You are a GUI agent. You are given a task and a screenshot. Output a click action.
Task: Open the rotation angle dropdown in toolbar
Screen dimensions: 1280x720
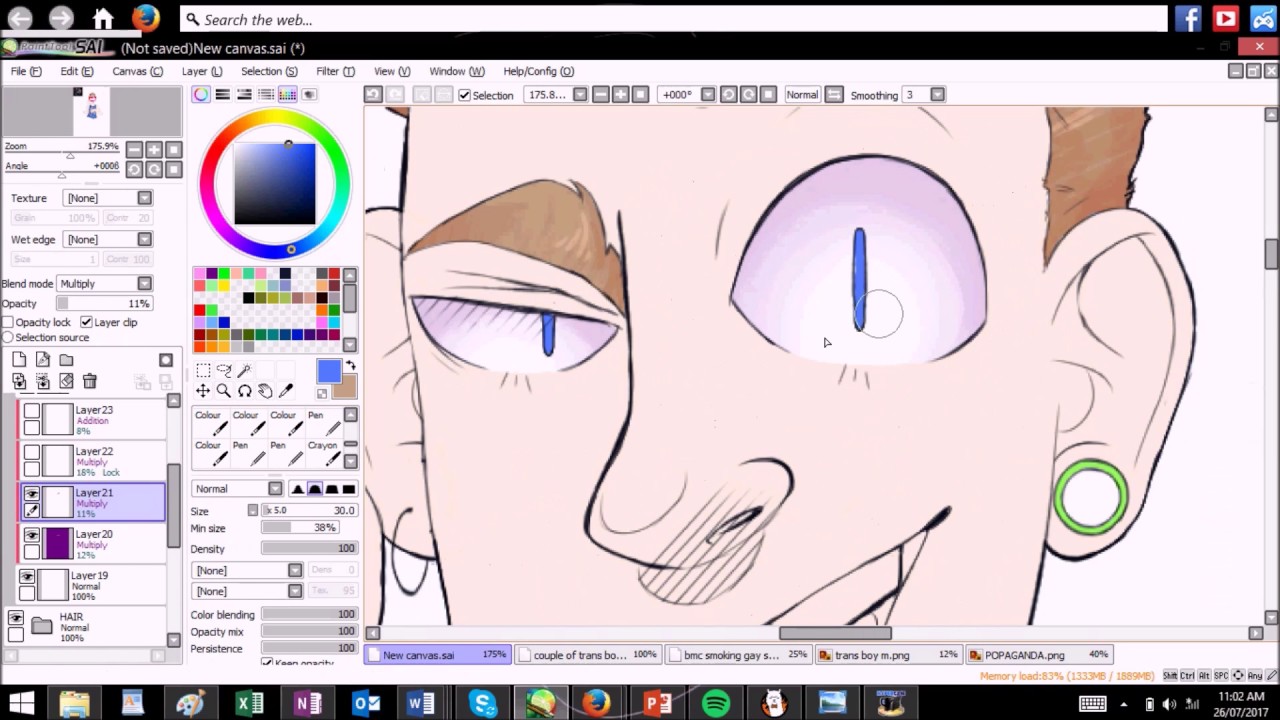point(708,95)
